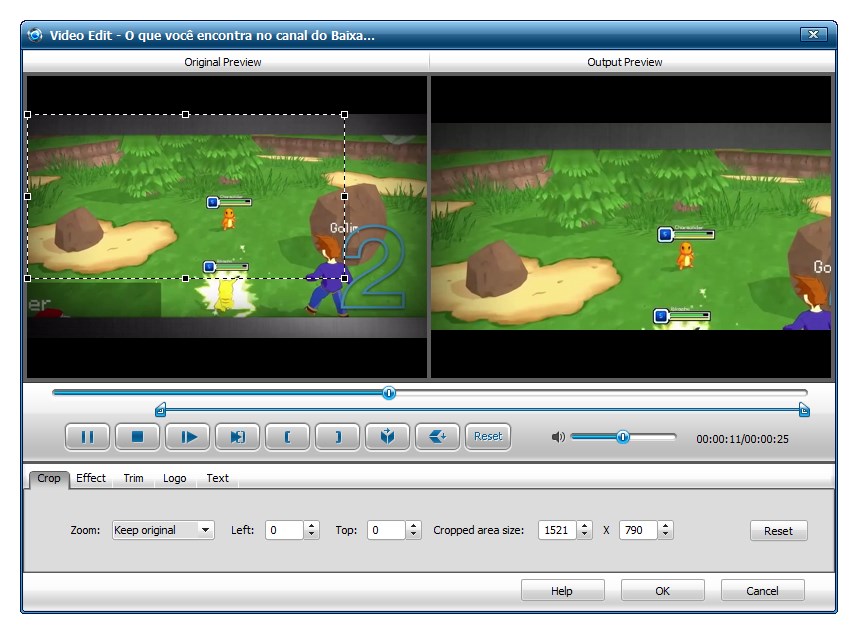The image size is (858, 634).
Task: Close the Video Edit window
Action: 813,34
